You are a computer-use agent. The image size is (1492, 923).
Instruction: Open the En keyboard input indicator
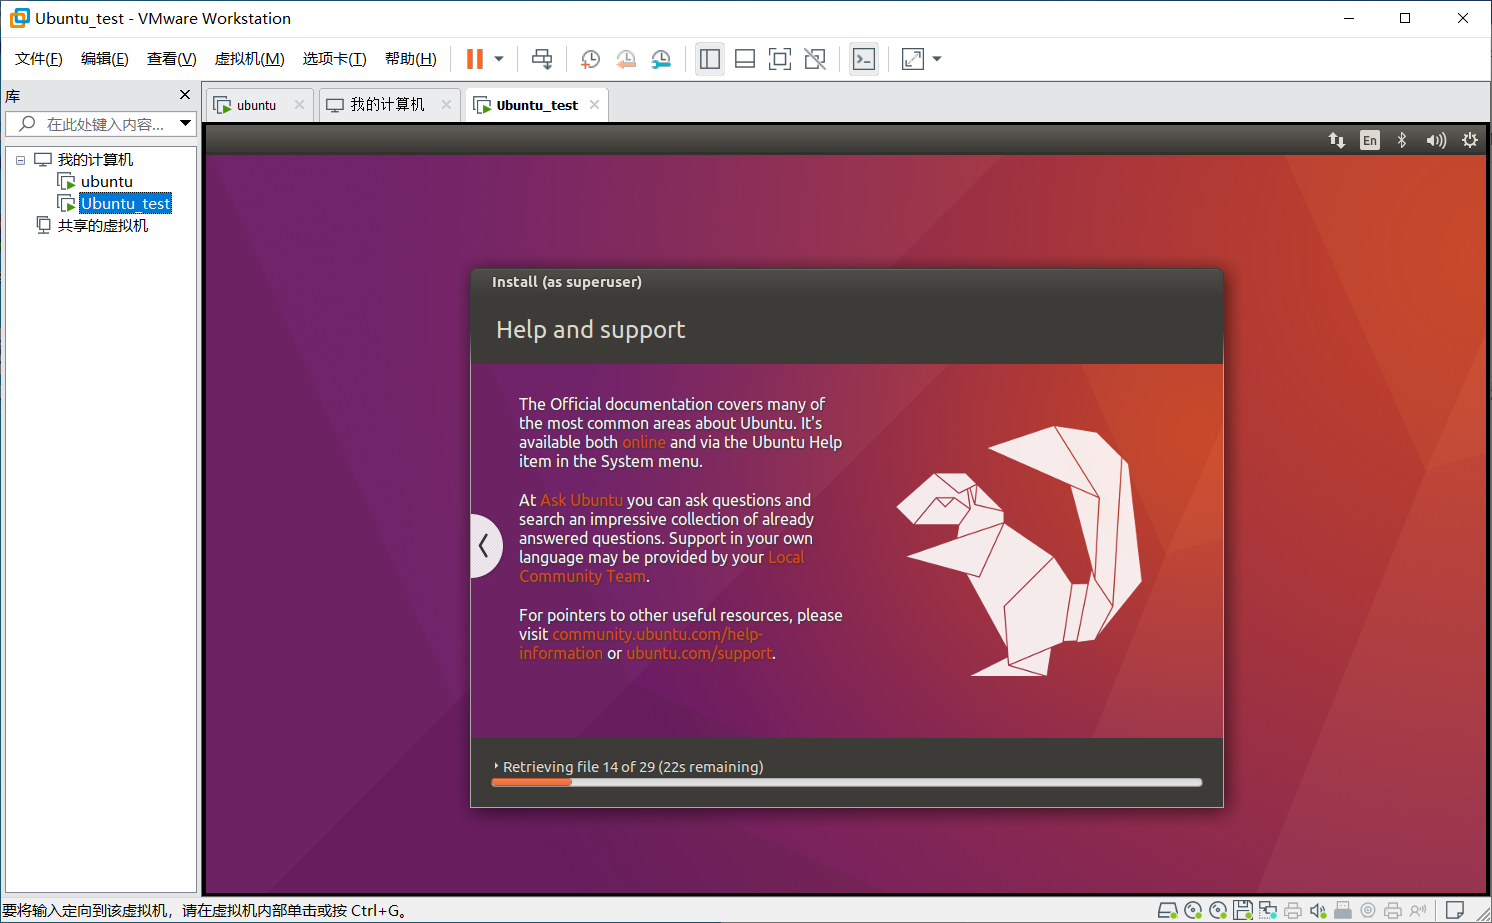click(1370, 140)
